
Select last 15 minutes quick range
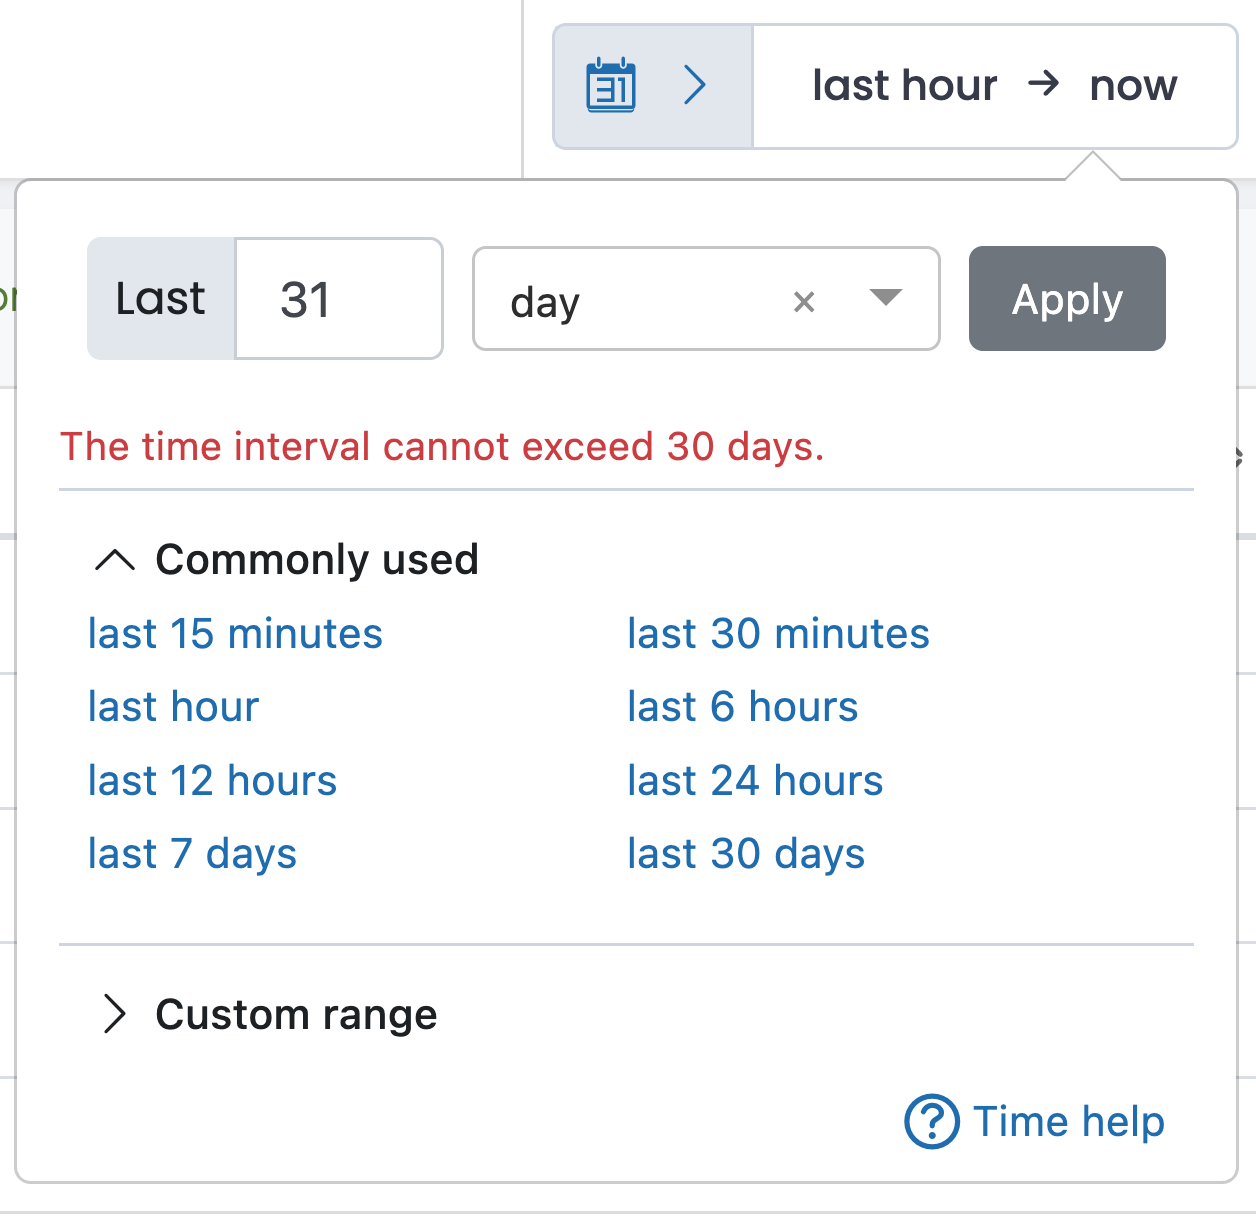coord(234,633)
